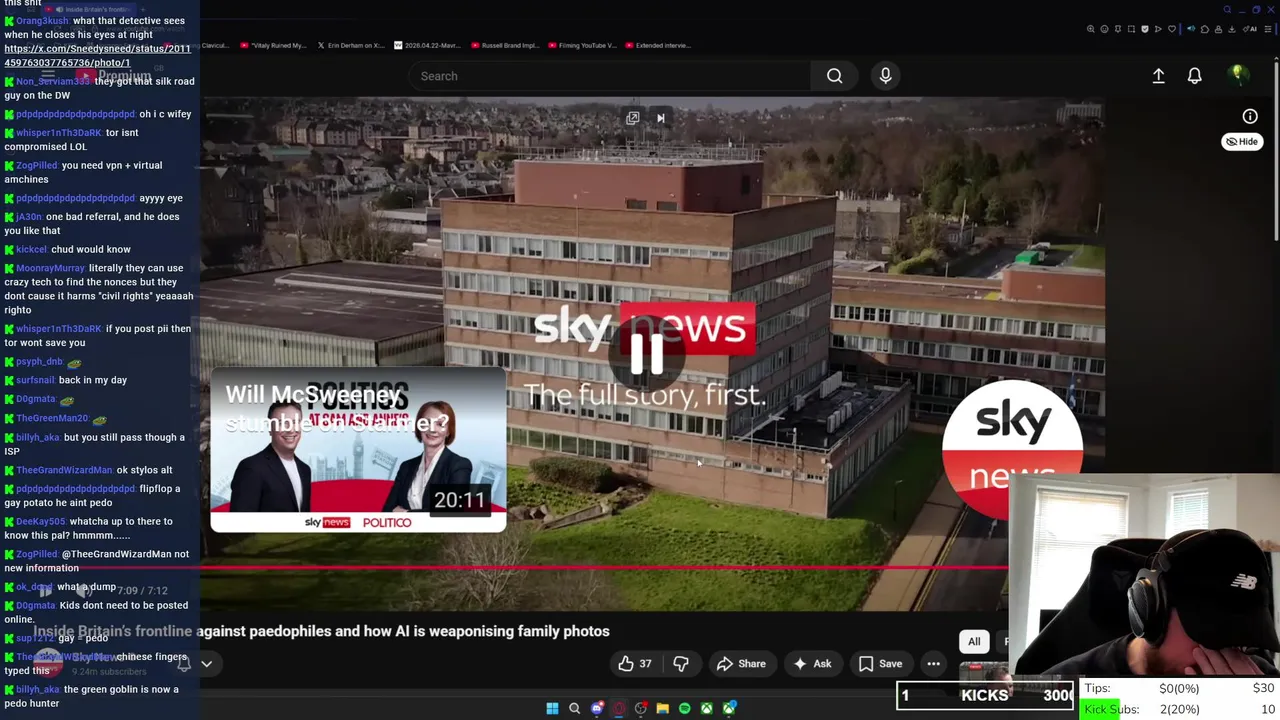Open the x.com link in chat overlay

pyautogui.click(x=97, y=55)
